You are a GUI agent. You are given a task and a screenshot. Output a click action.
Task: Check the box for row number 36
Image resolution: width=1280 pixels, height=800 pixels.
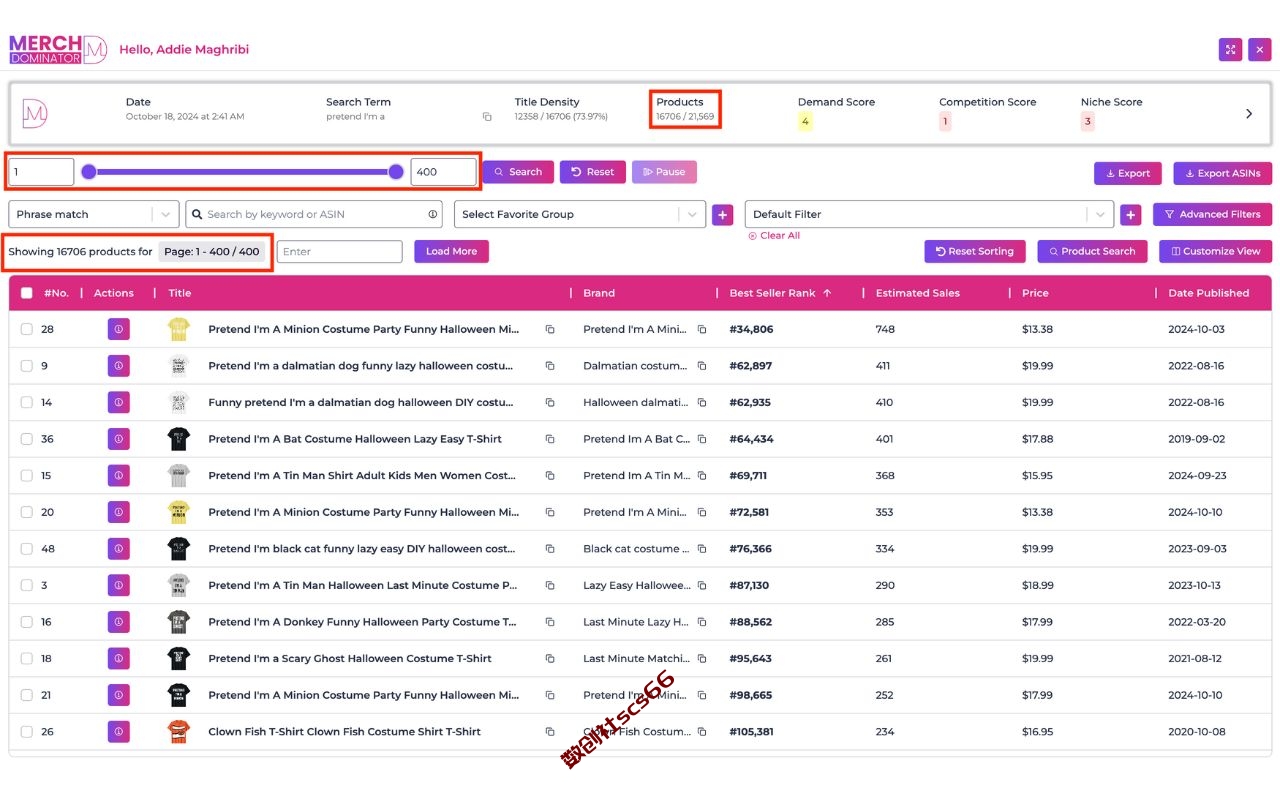(x=27, y=439)
